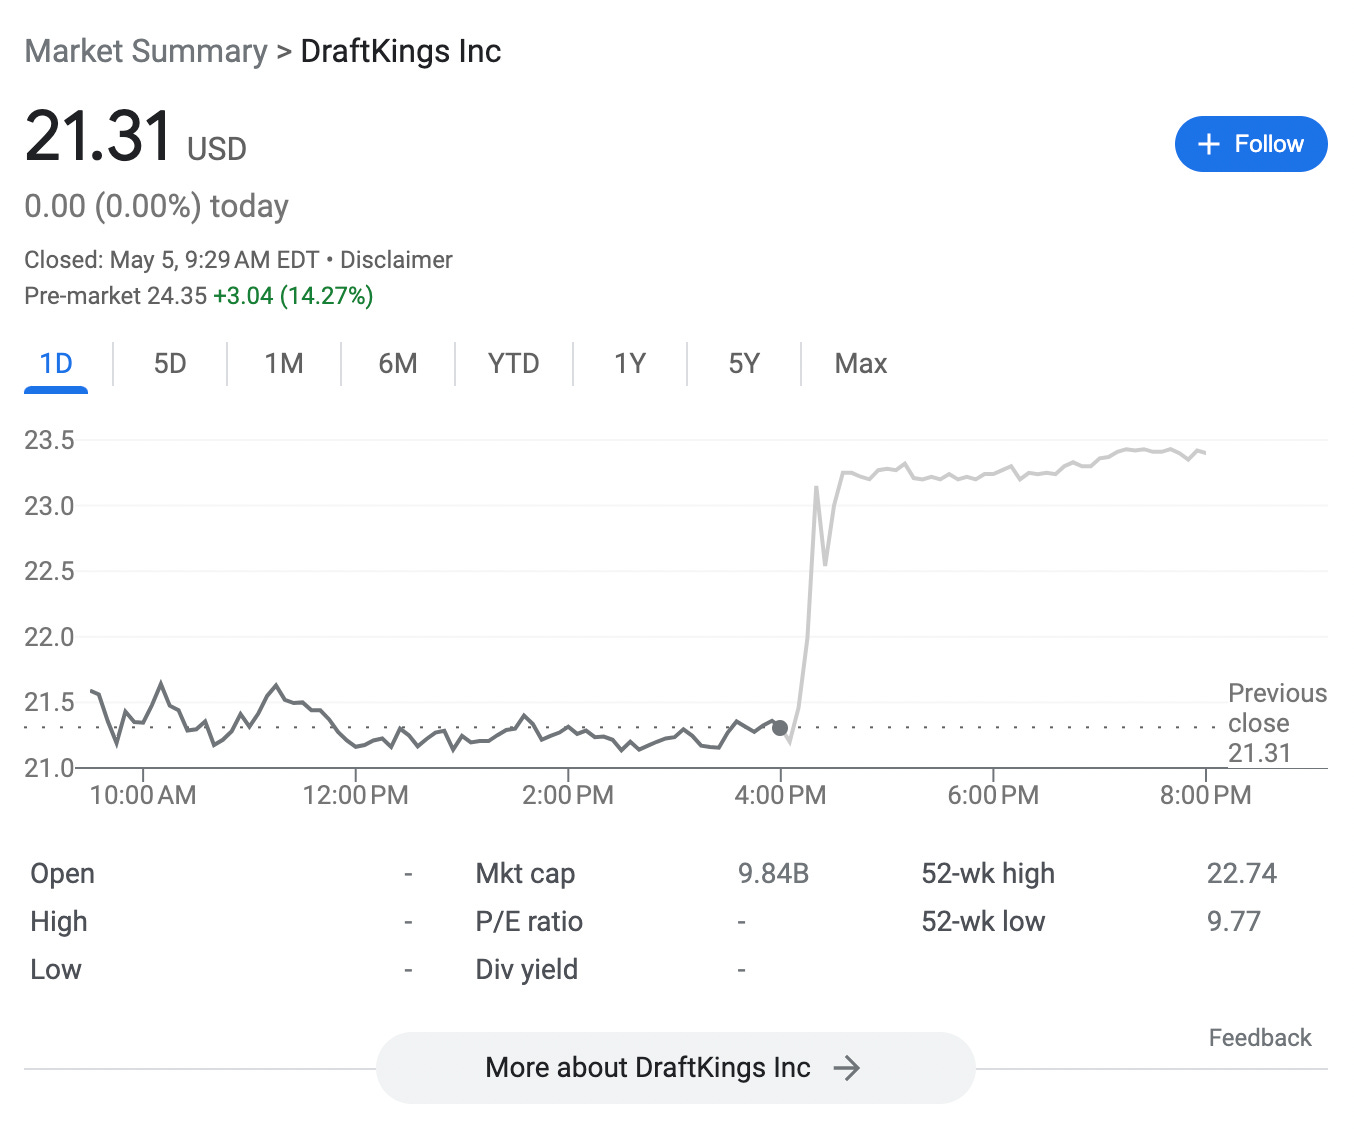Click the after-hours spike on price chart

point(816,487)
